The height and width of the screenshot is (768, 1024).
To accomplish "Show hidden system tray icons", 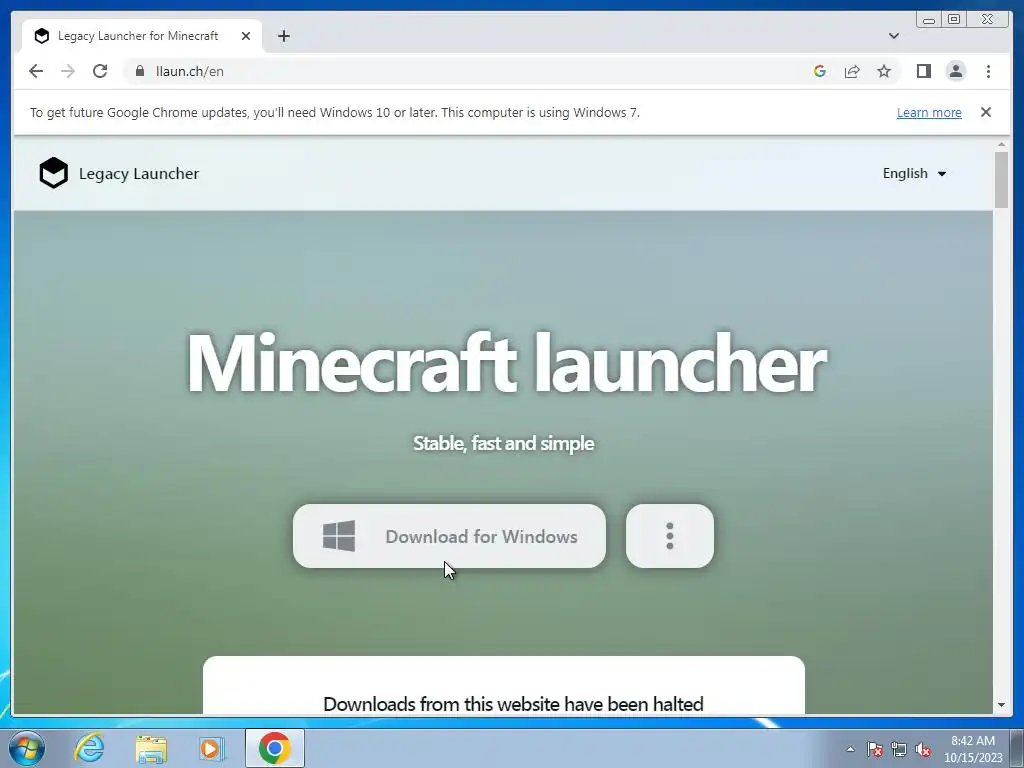I will click(850, 749).
